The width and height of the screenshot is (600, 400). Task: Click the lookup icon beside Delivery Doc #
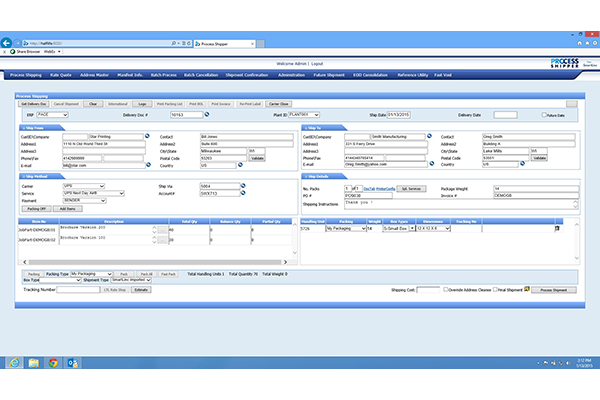pyautogui.click(x=207, y=114)
